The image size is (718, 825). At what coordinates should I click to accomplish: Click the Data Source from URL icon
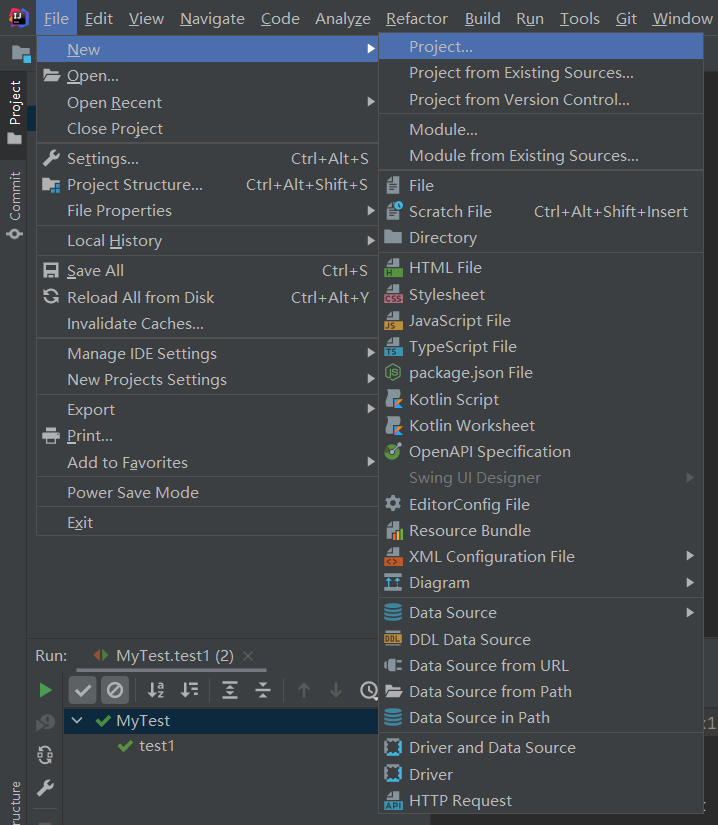pos(393,665)
